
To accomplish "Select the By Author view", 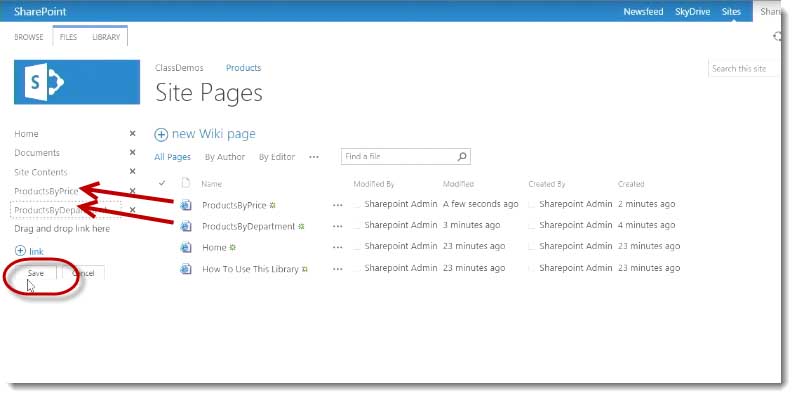I will [225, 157].
